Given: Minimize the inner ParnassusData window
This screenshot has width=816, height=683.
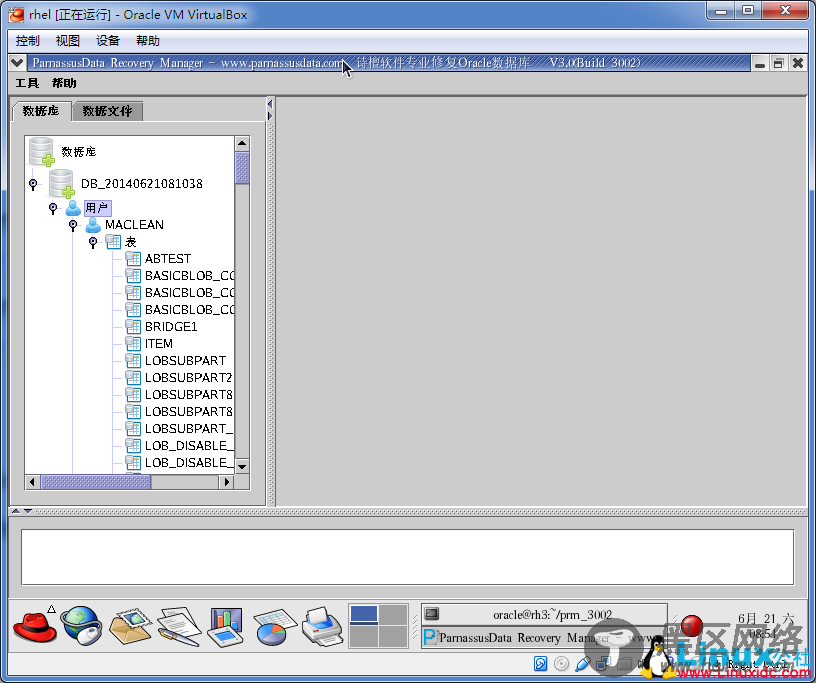Looking at the screenshot, I should click(x=760, y=64).
